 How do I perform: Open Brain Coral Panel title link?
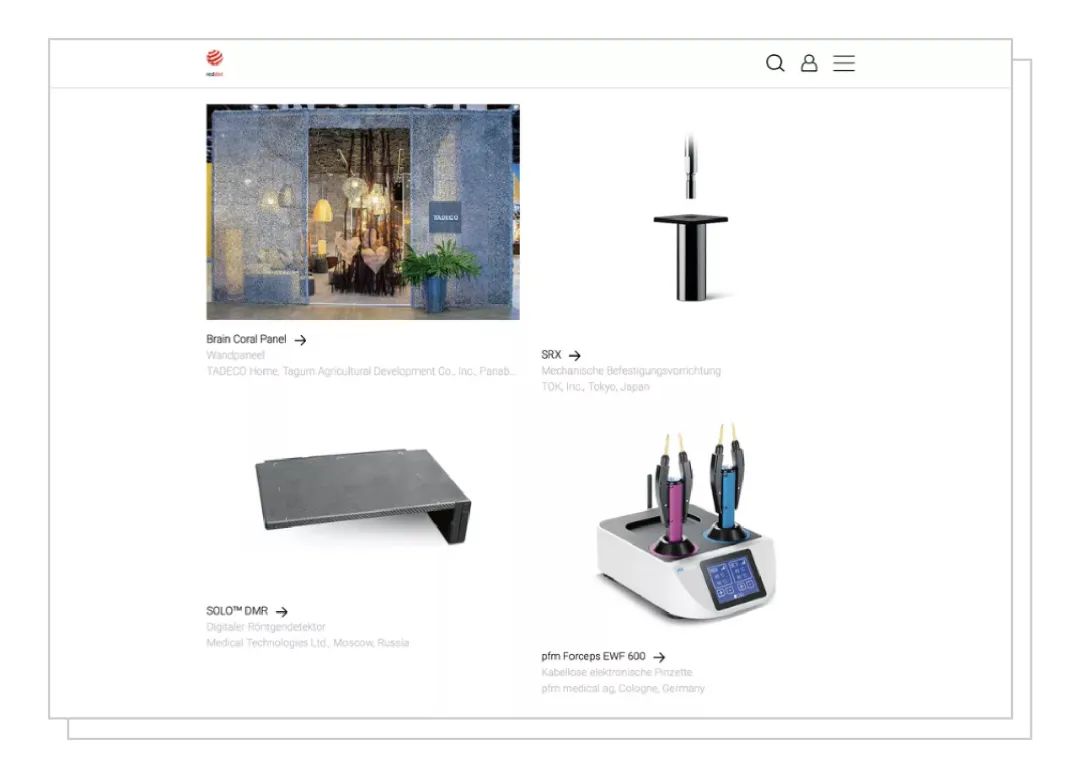246,339
